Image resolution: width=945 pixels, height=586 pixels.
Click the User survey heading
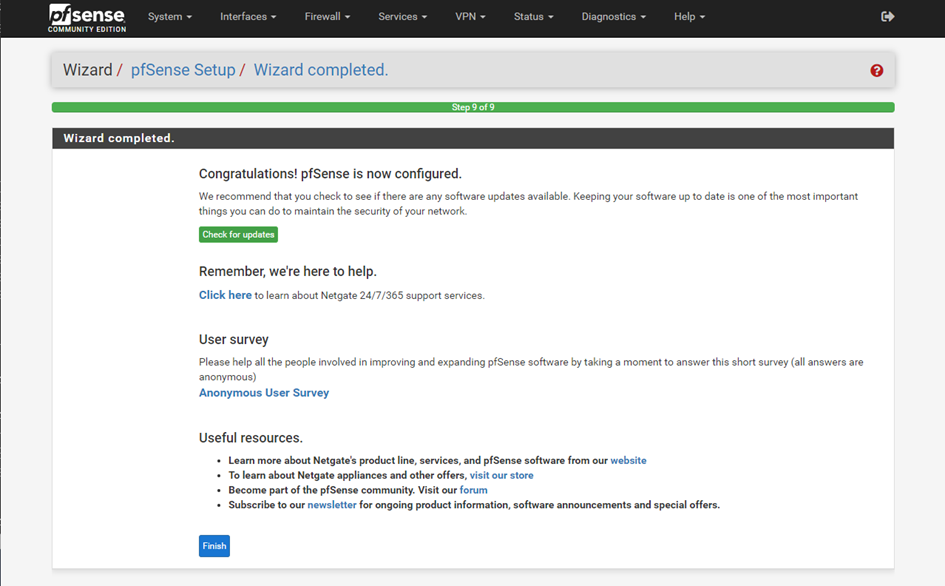(x=234, y=339)
